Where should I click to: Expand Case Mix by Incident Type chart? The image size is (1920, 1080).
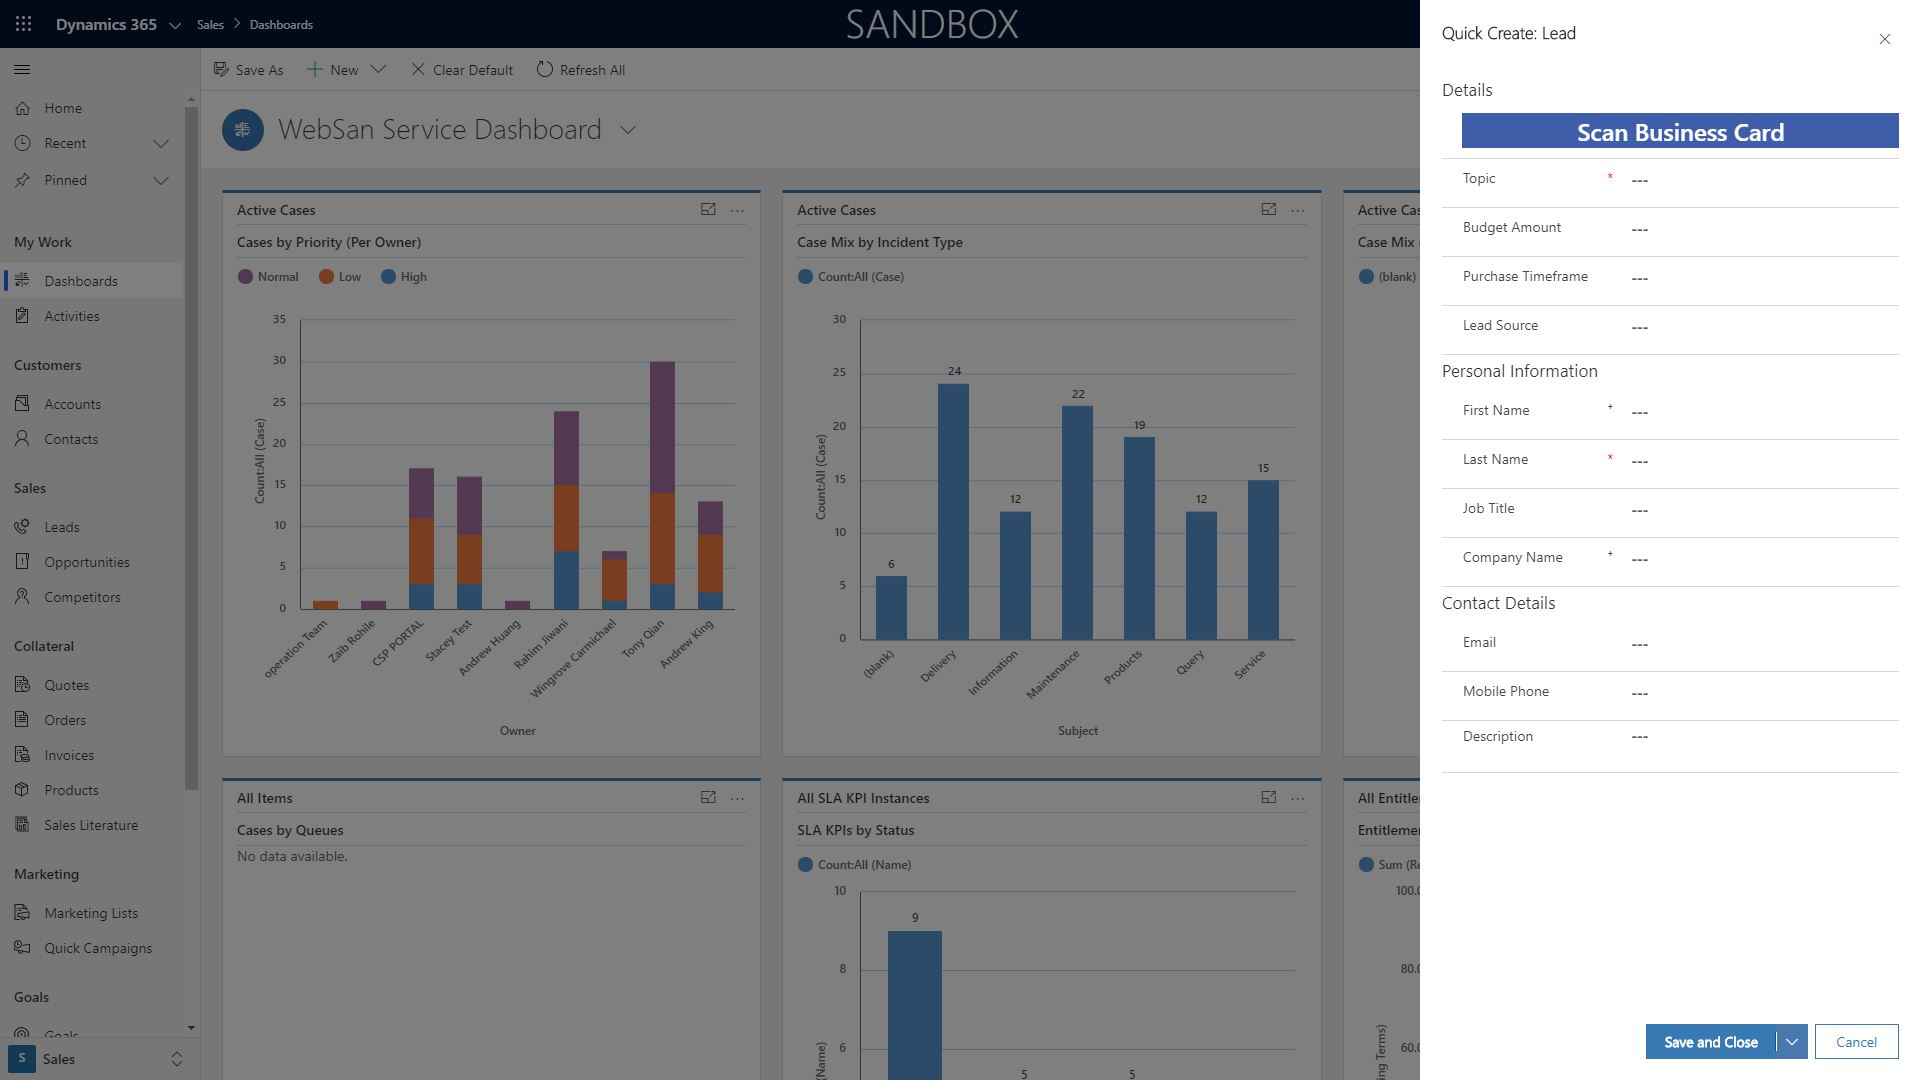1269,210
